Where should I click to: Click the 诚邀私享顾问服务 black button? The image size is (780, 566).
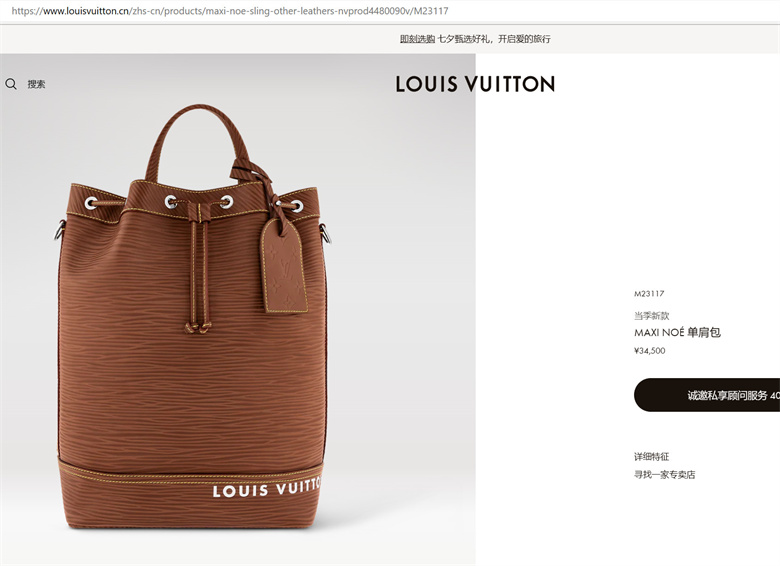coord(707,395)
